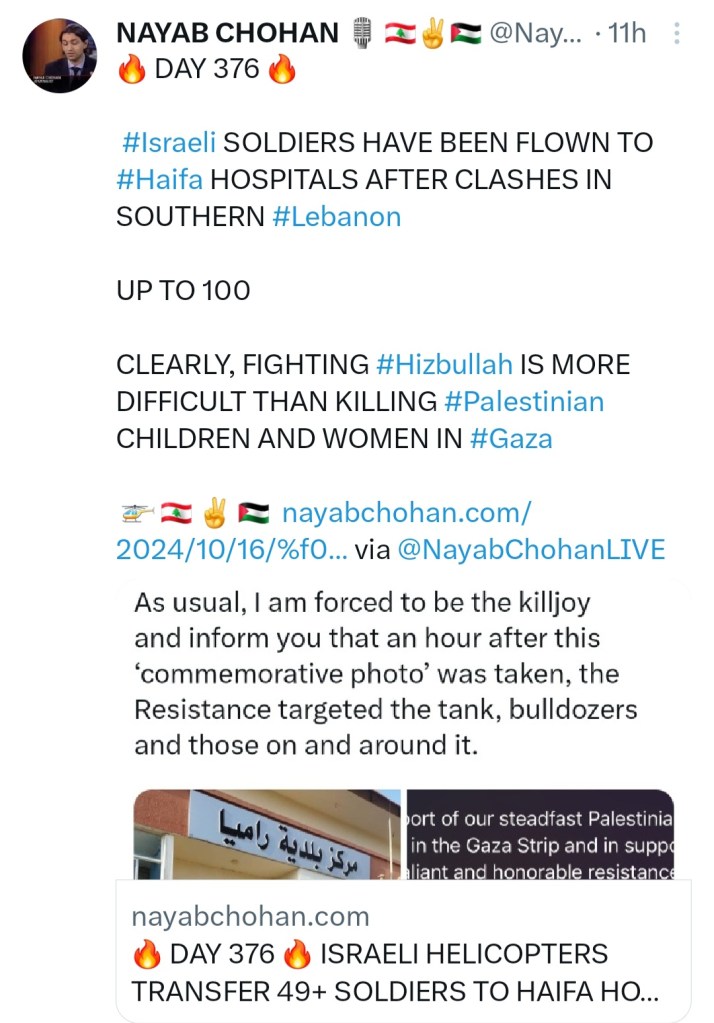714x1023 pixels.
Task: Open the #Palestinian hashtag
Action: click(524, 402)
